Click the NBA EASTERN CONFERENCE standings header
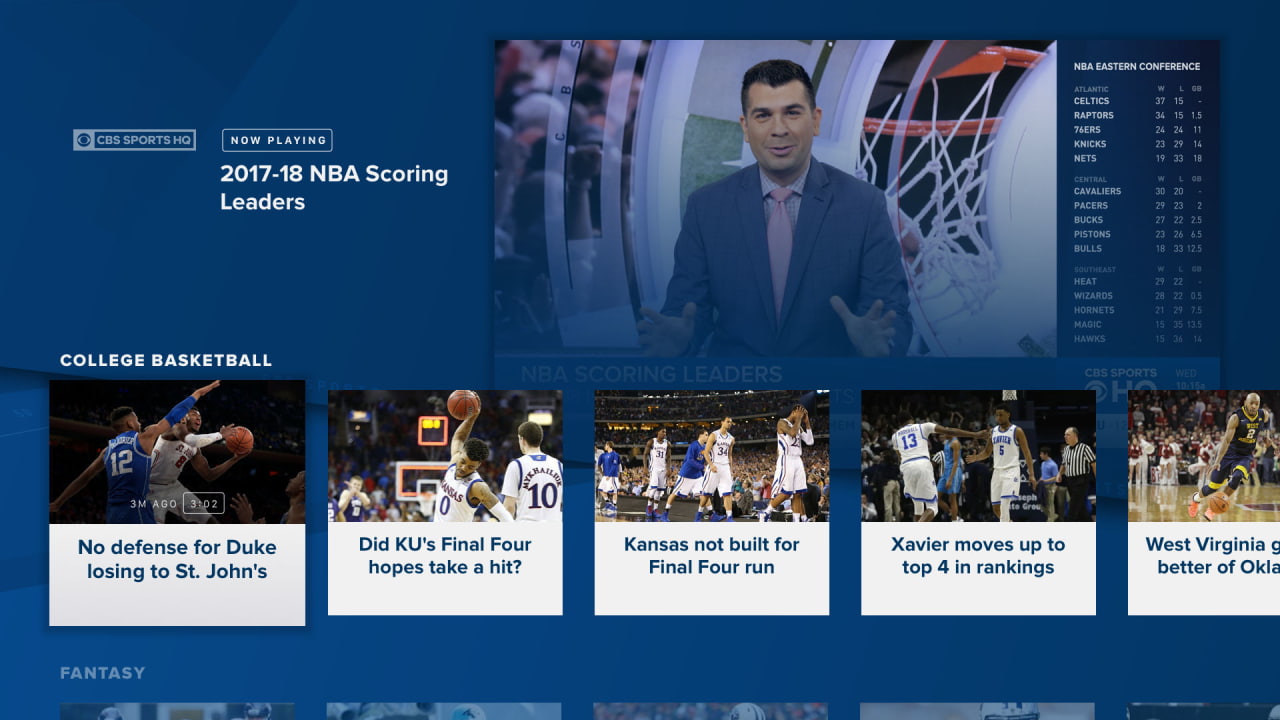The height and width of the screenshot is (720, 1280). [x=1137, y=66]
